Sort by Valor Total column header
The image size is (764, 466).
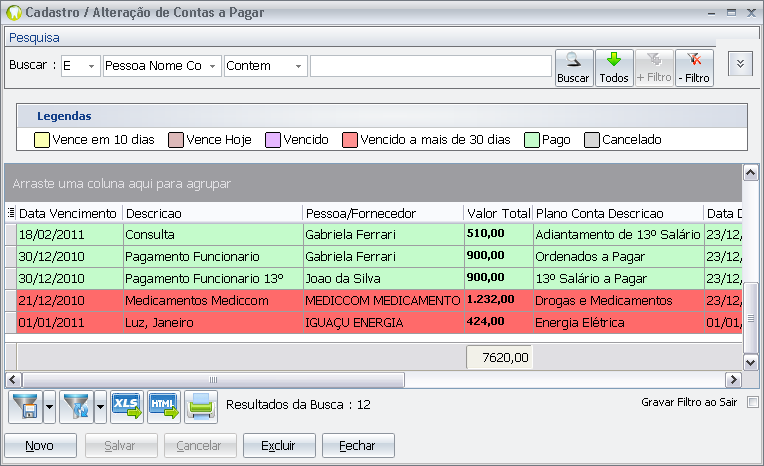[x=498, y=213]
